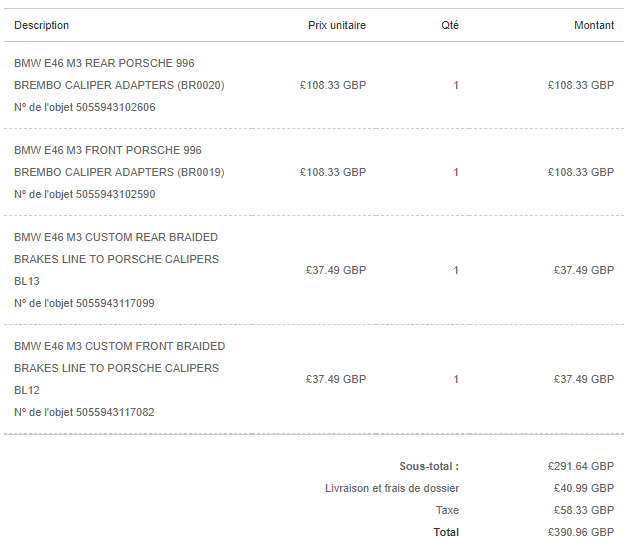Image resolution: width=635 pixels, height=540 pixels.
Task: Click the Total amount £390.96 GBP
Action: pyautogui.click(x=581, y=532)
